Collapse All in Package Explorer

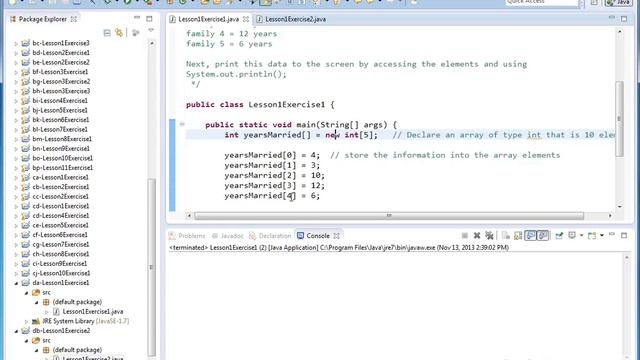tap(107, 33)
